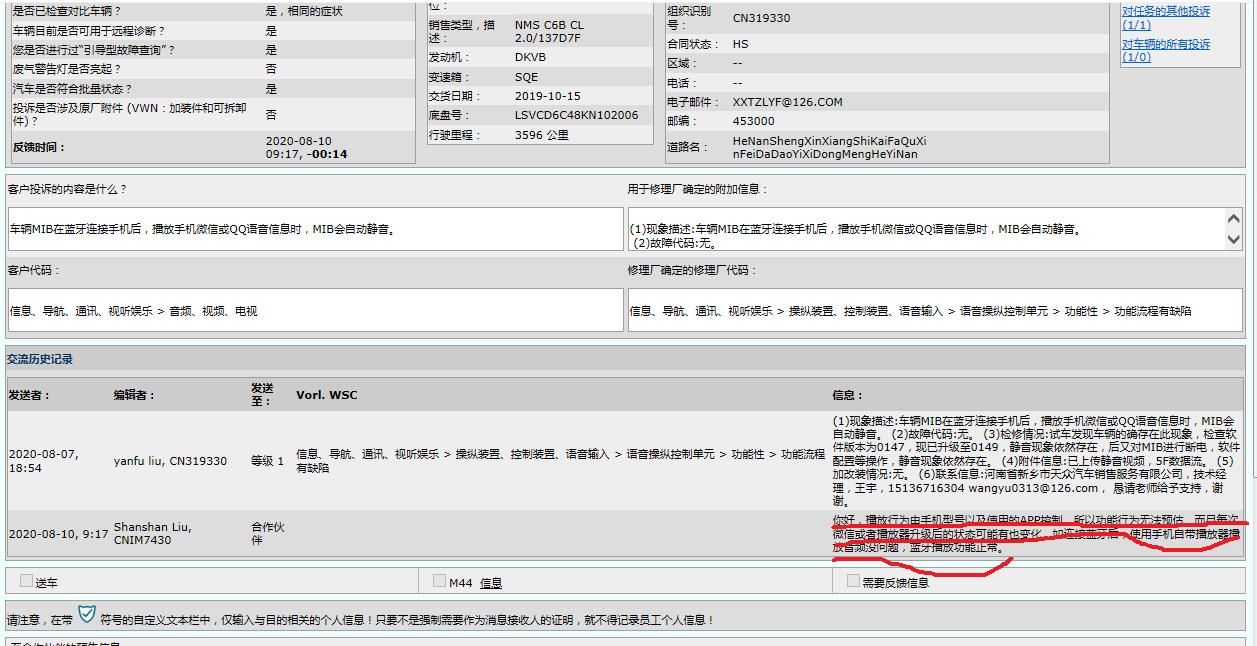This screenshot has height=646, width=1257.
Task: Click the down arrow of the 附加信息 scrollbar
Action: [x=1233, y=240]
